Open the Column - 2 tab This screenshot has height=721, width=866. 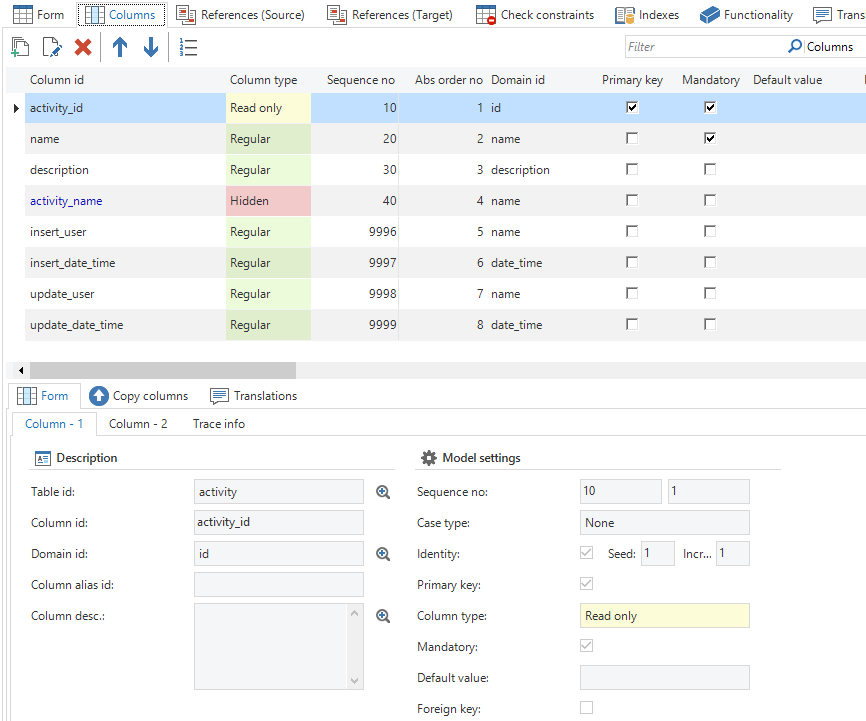point(138,424)
